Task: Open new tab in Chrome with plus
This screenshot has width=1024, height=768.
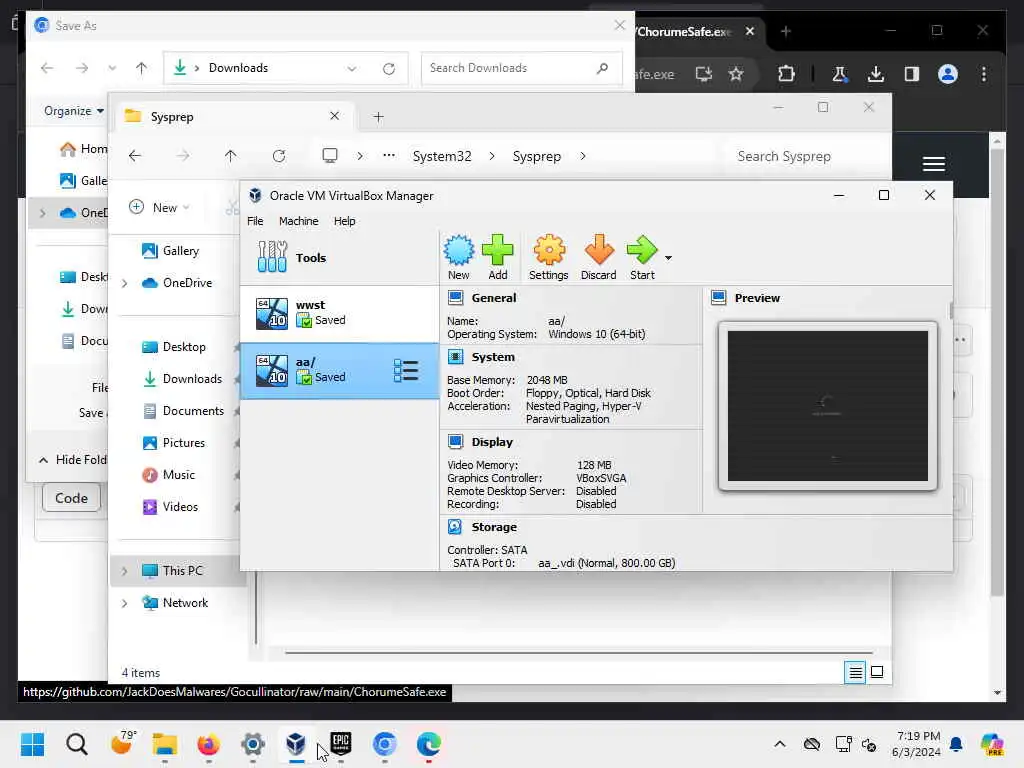Action: (786, 31)
